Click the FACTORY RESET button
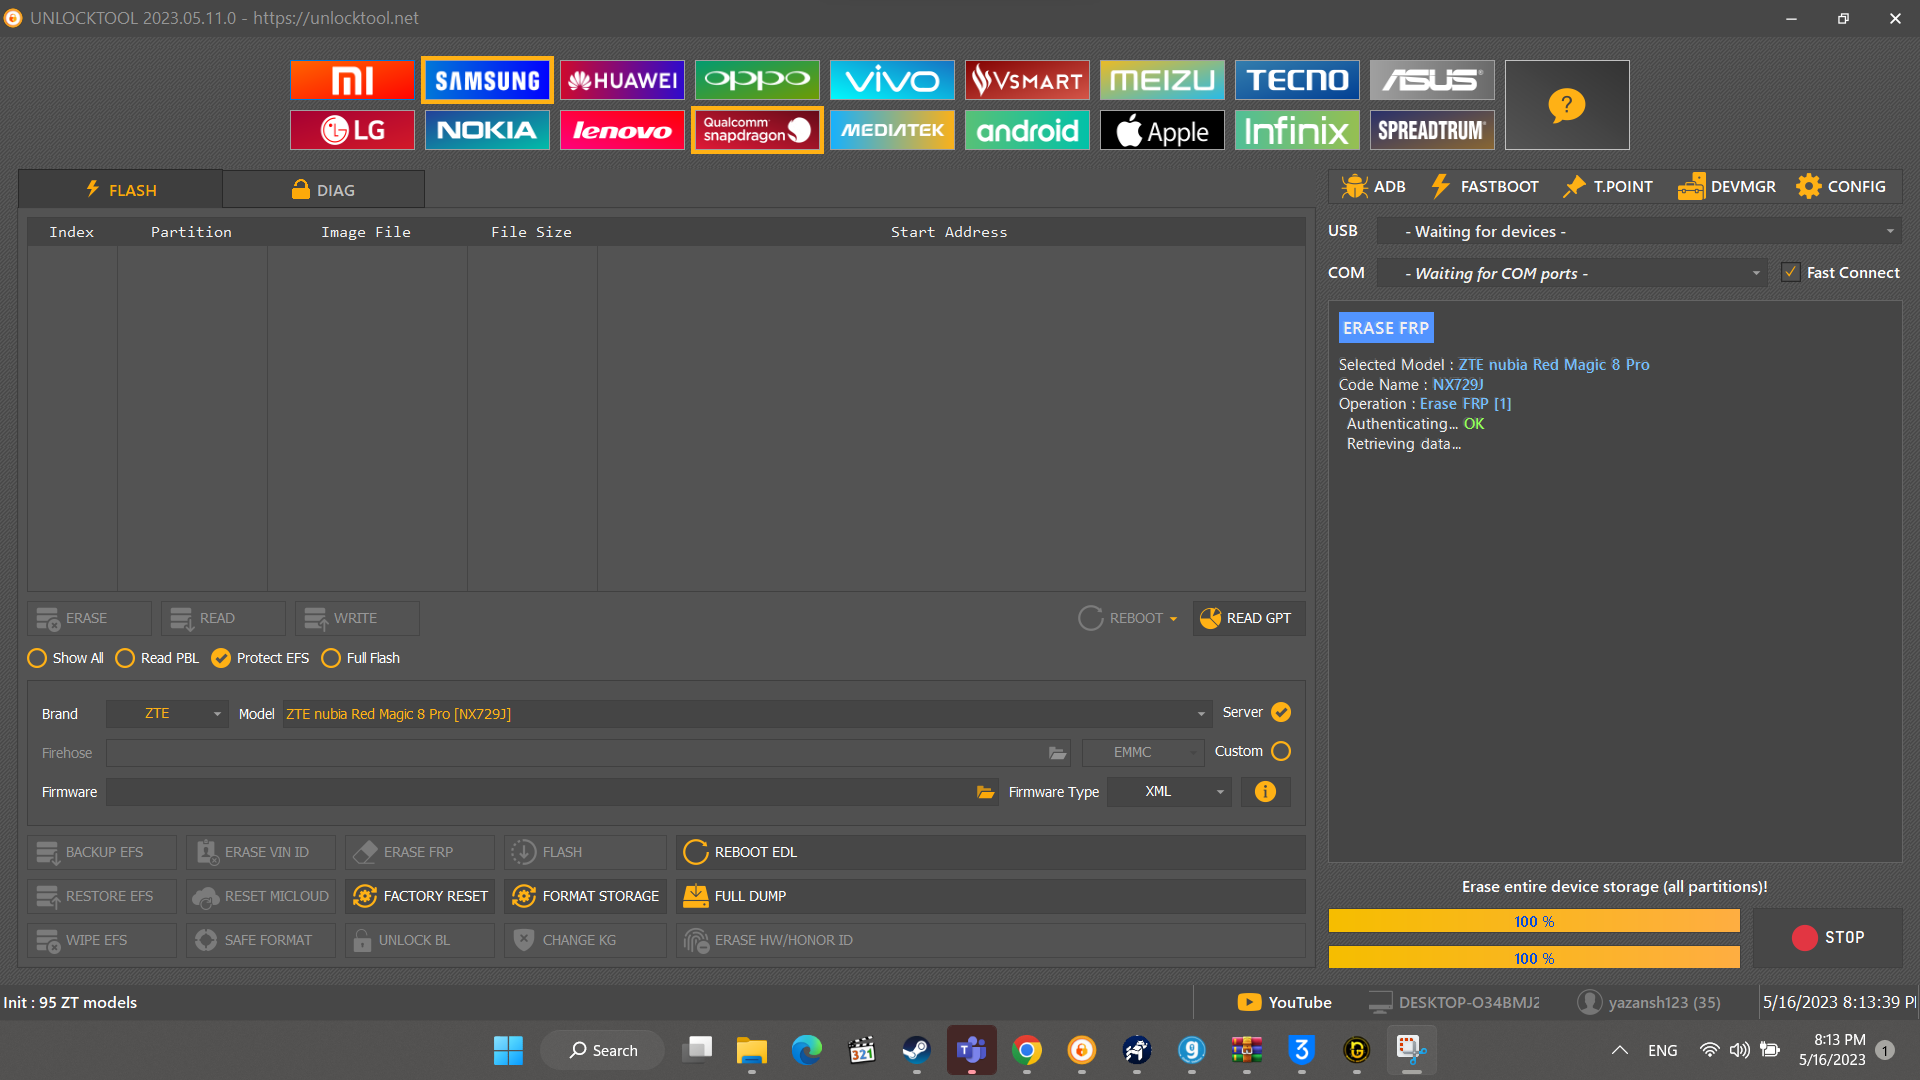 (x=421, y=896)
